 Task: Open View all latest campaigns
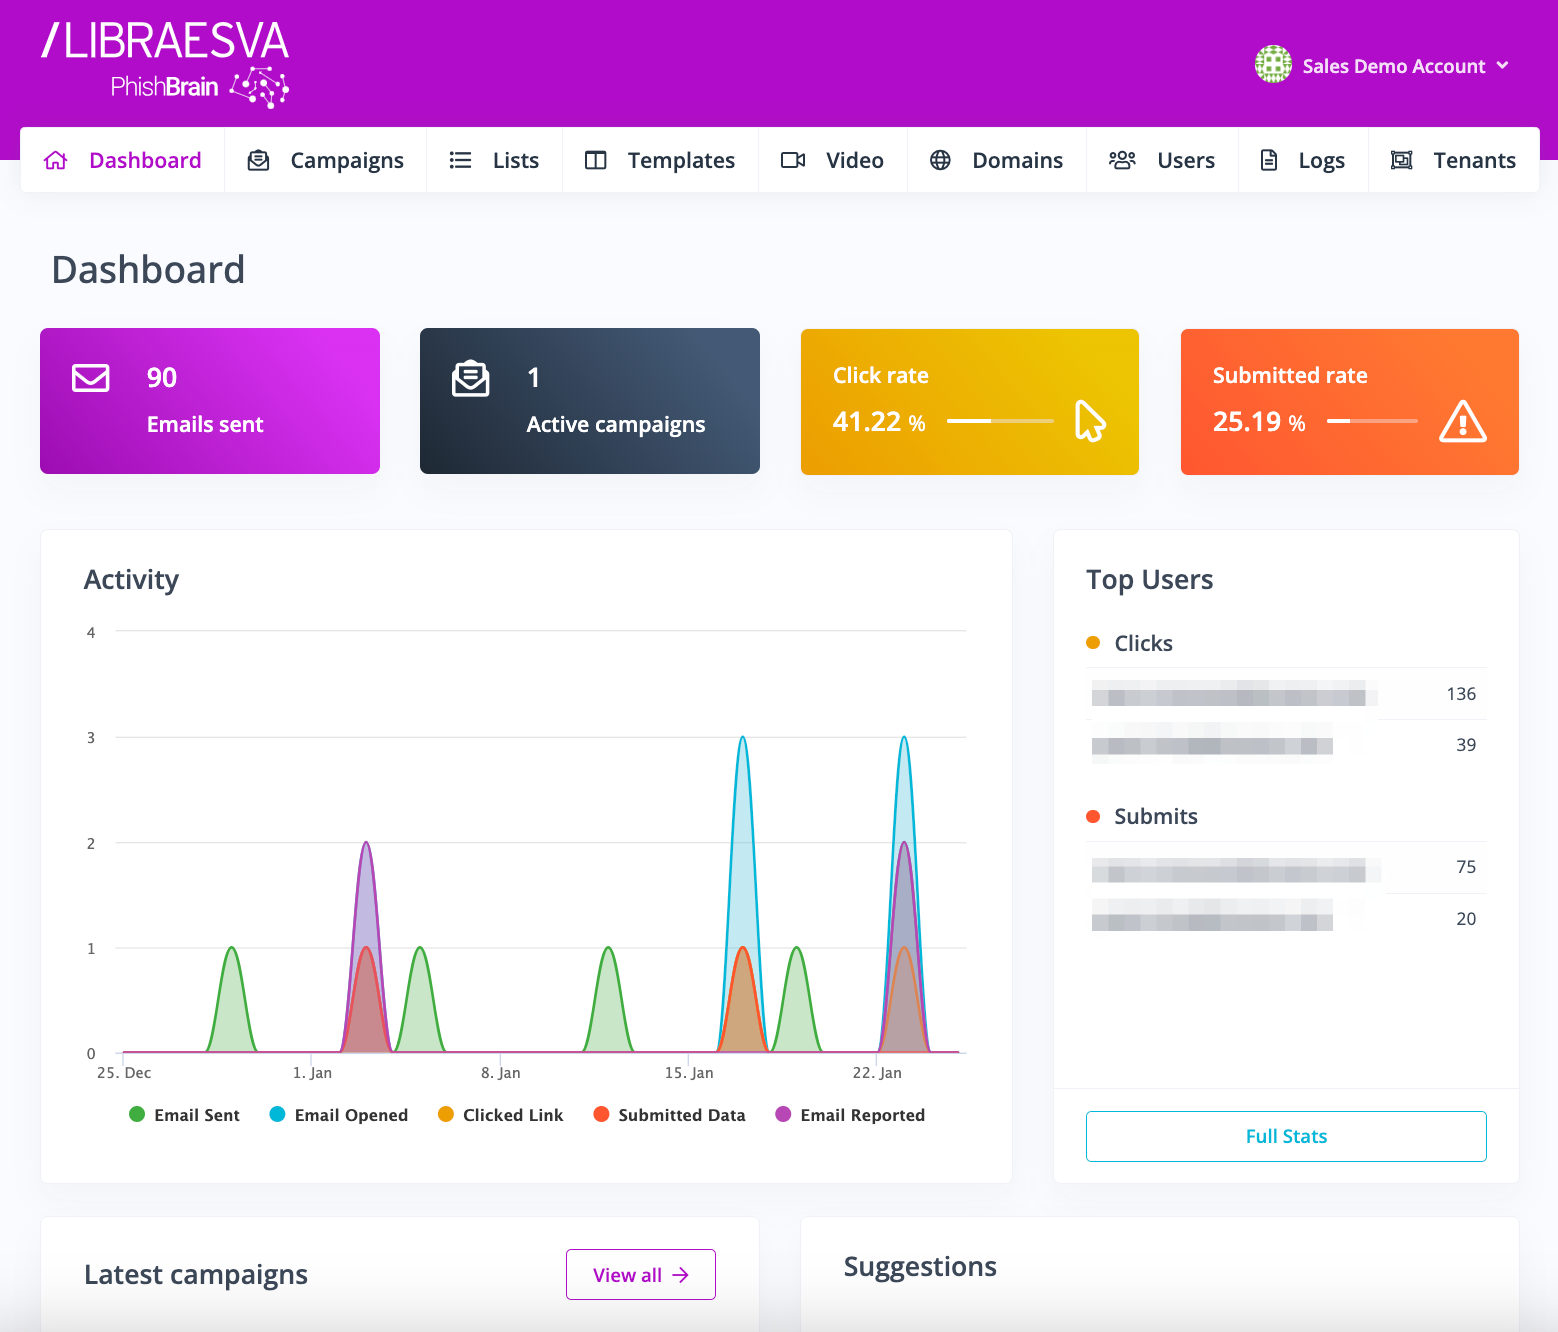640,1274
